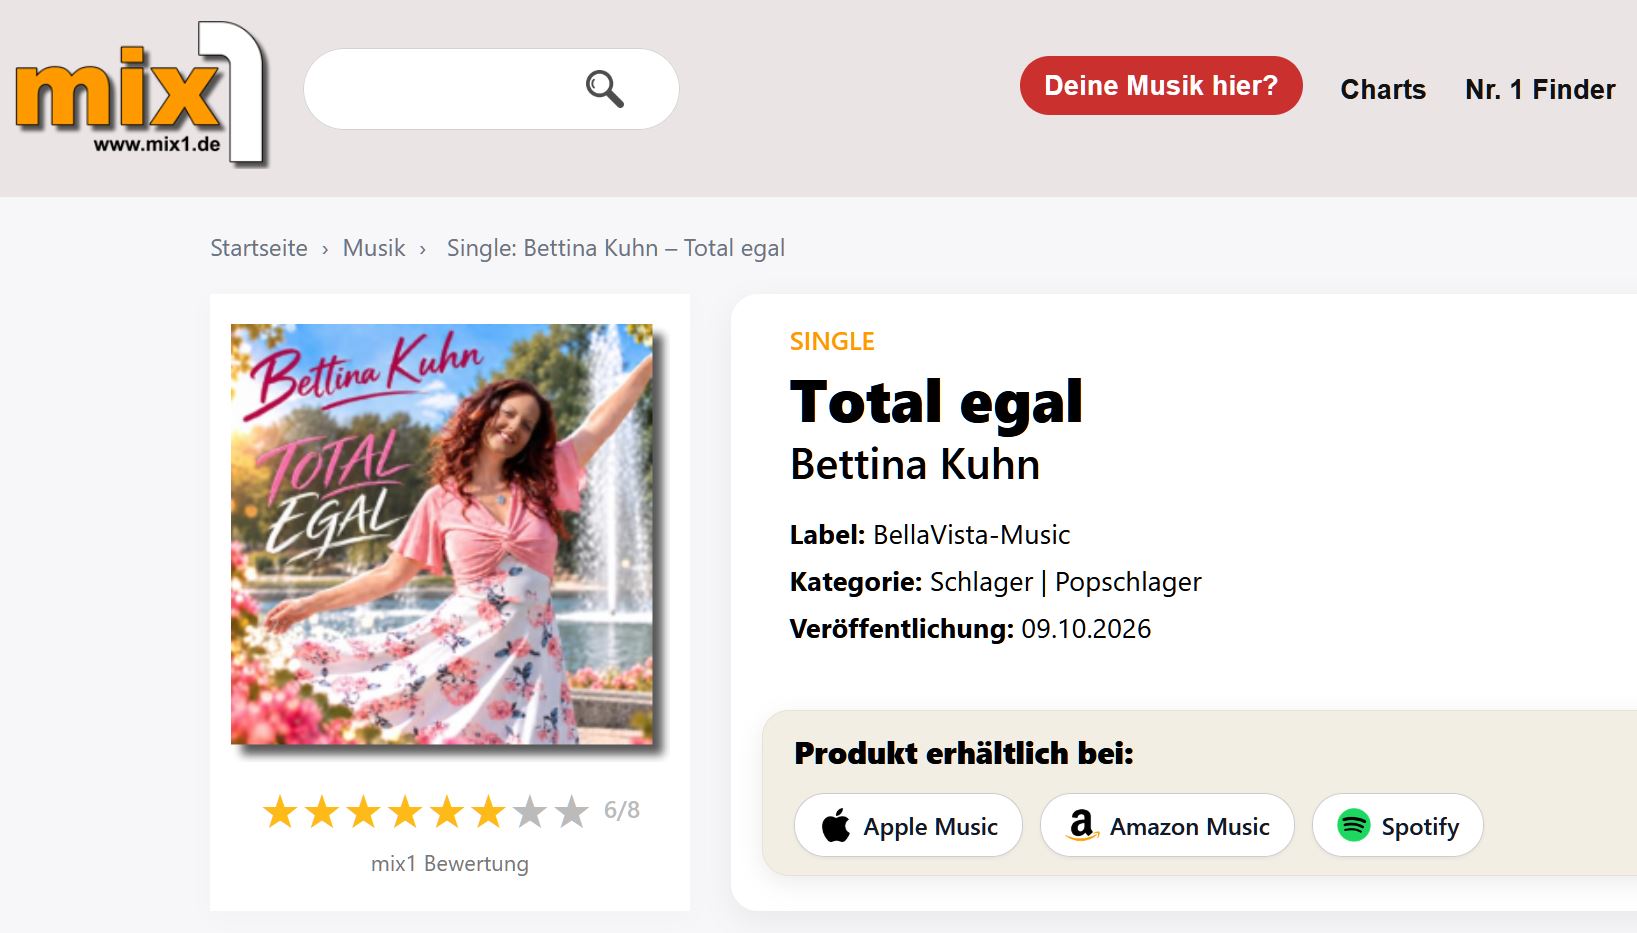Click the Amazon logo icon
This screenshot has height=933, width=1637.
coord(1081,826)
